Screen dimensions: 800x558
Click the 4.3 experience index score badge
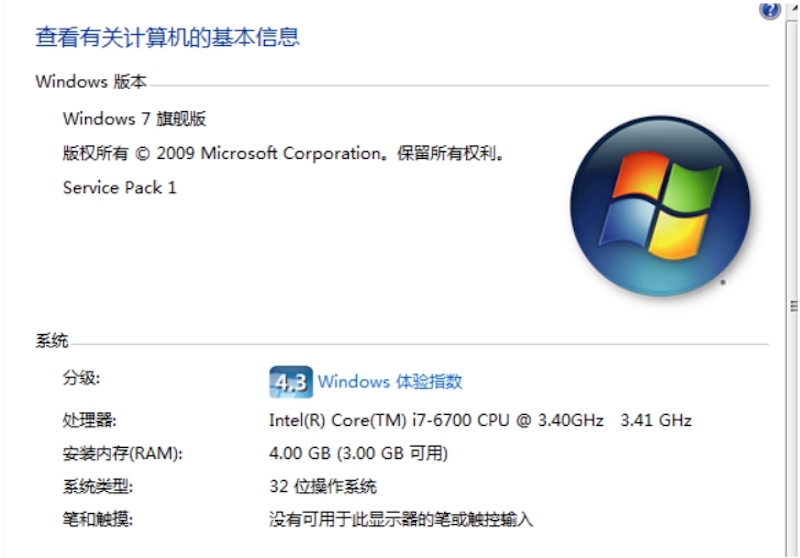[289, 382]
